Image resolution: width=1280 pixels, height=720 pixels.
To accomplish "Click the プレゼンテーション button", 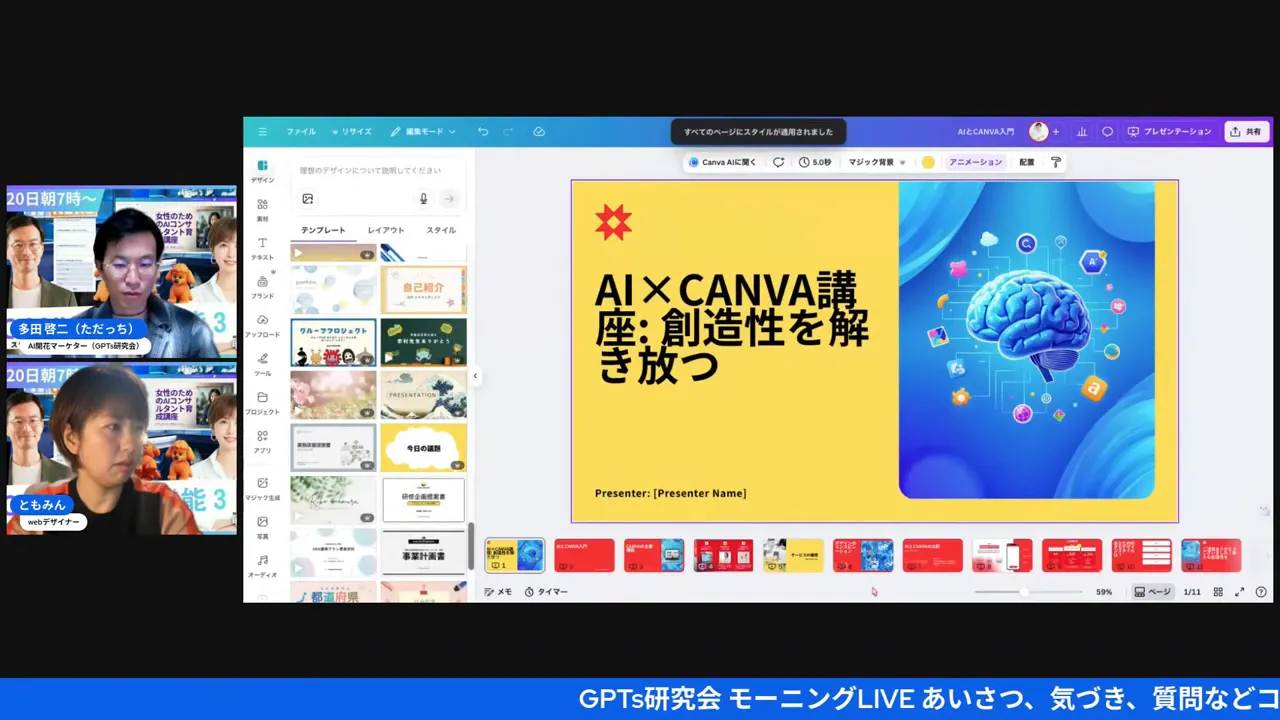I will click(1170, 131).
